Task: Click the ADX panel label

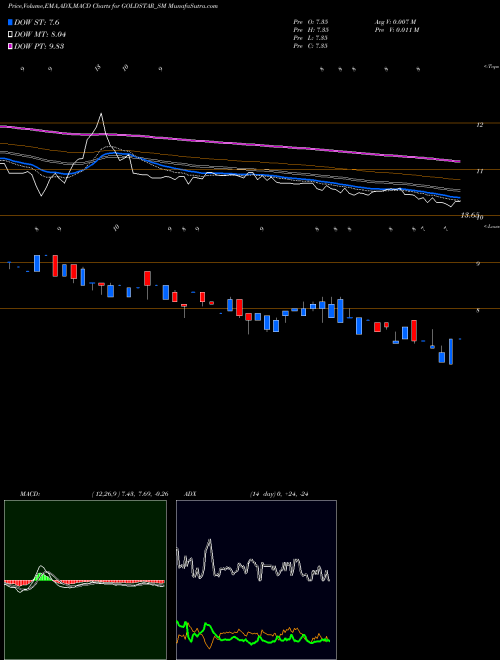Action: pyautogui.click(x=191, y=494)
